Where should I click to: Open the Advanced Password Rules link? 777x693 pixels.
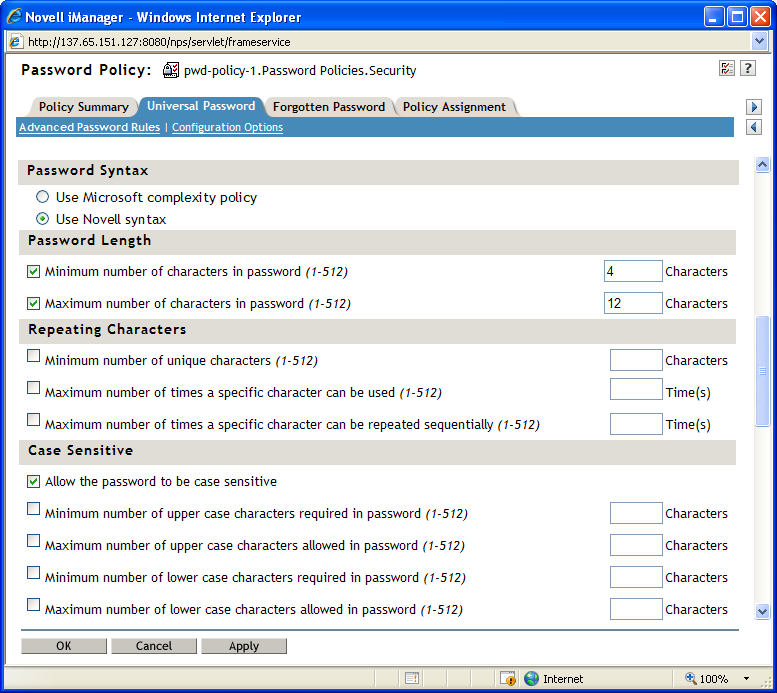(x=90, y=127)
